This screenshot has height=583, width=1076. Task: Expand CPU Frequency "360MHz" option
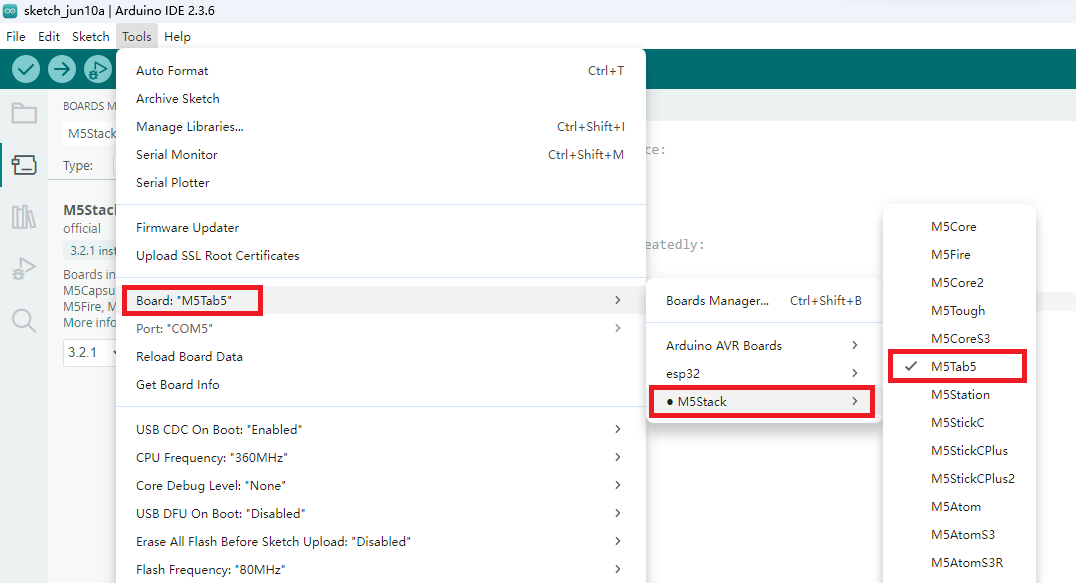381,457
